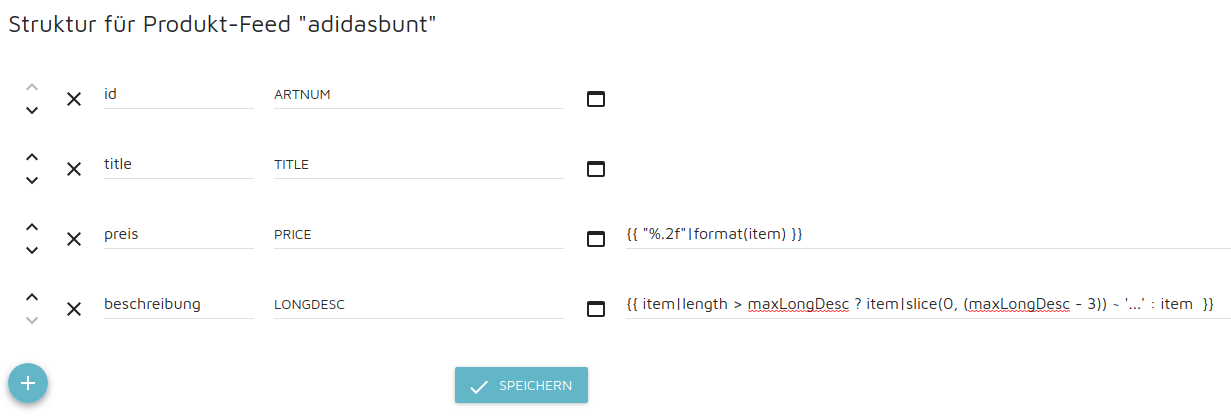Delete the beschreibung field row
Screen dimensions: 1231x416
74,309
